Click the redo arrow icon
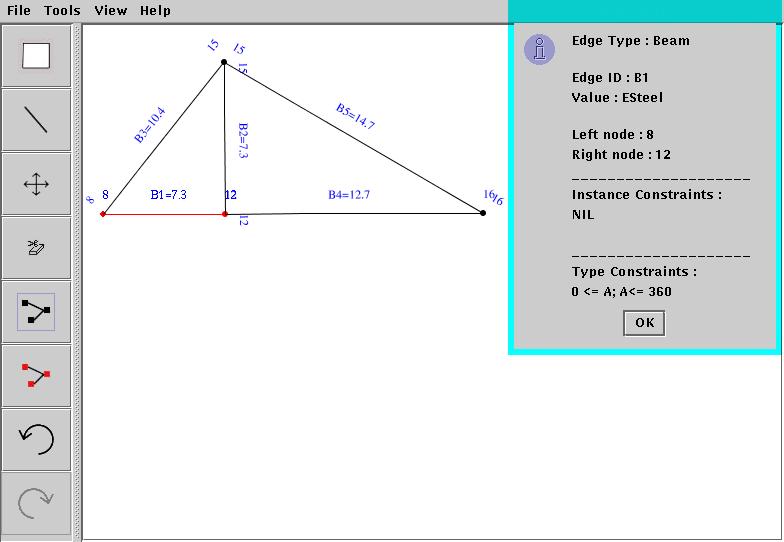Image resolution: width=784 pixels, height=542 pixels. click(x=37, y=503)
